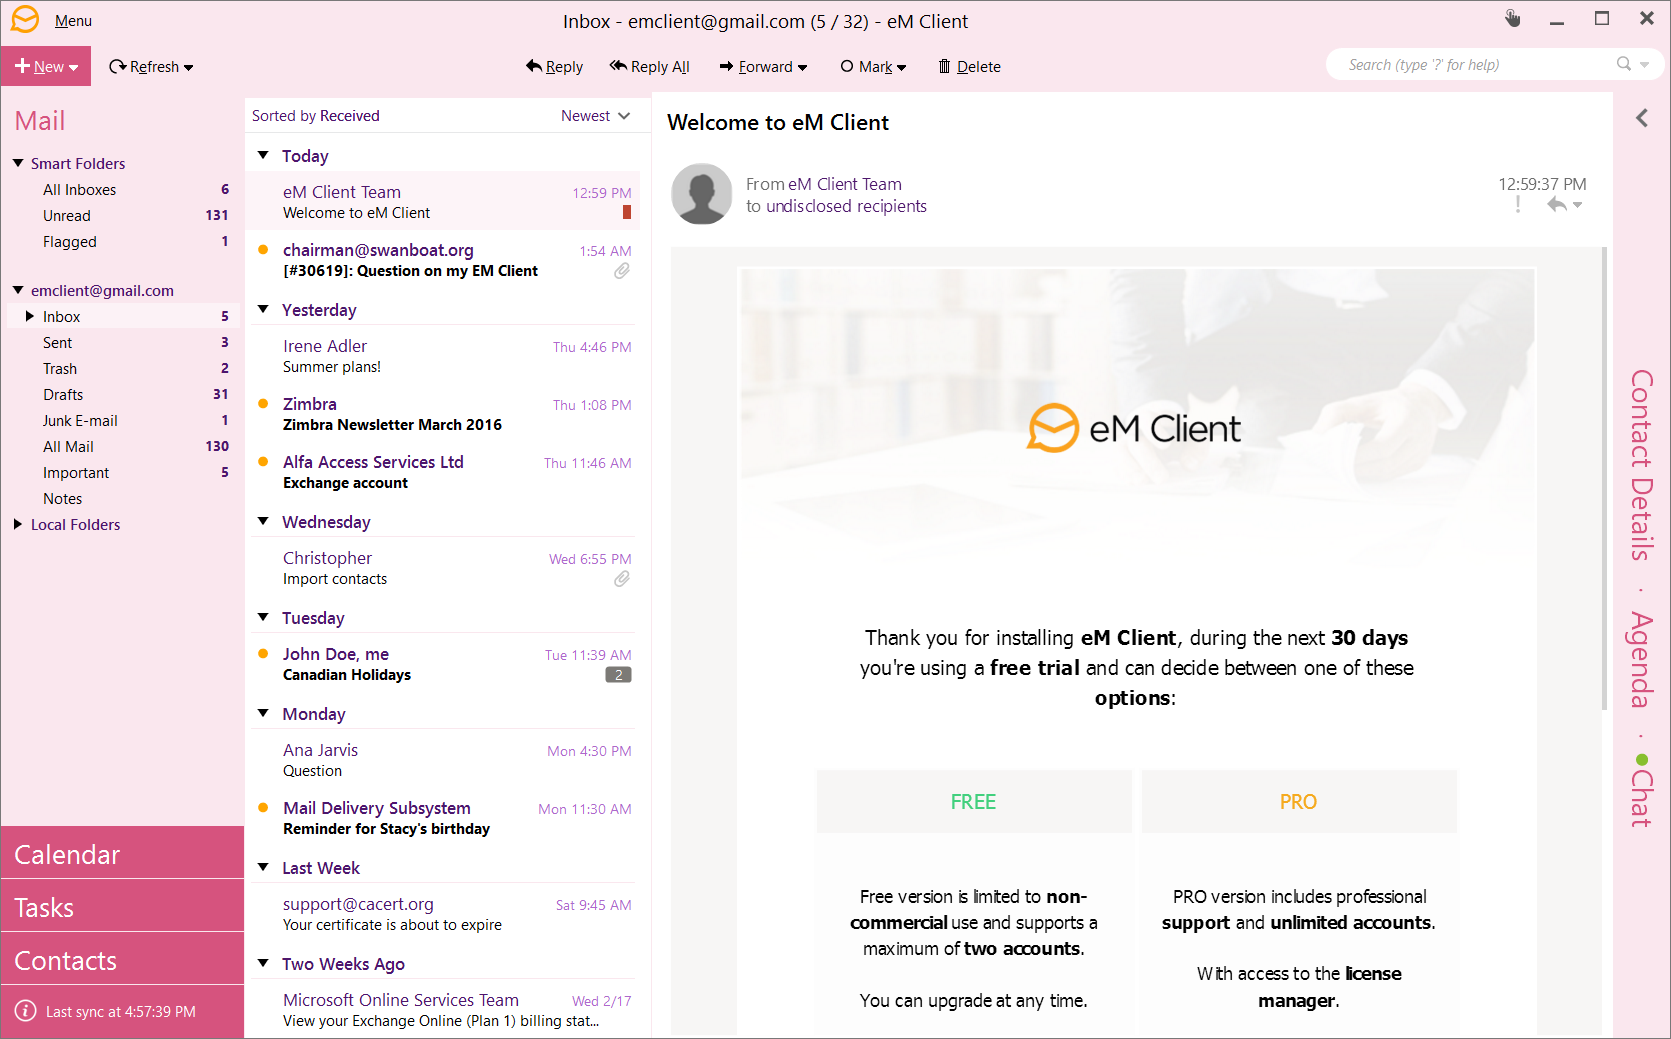The height and width of the screenshot is (1039, 1671).
Task: Collapse the Two Weeks Ago group
Action: click(264, 963)
